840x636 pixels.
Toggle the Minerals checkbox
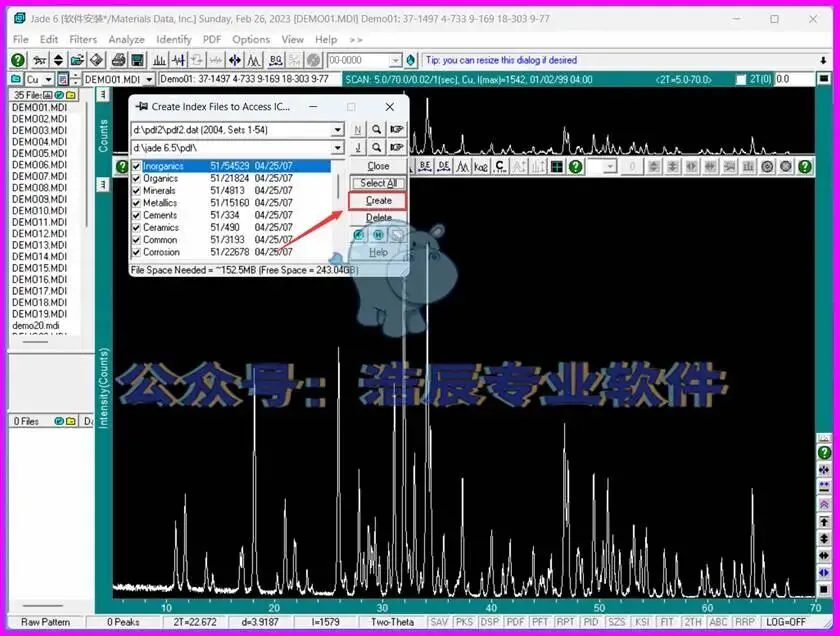tap(137, 191)
